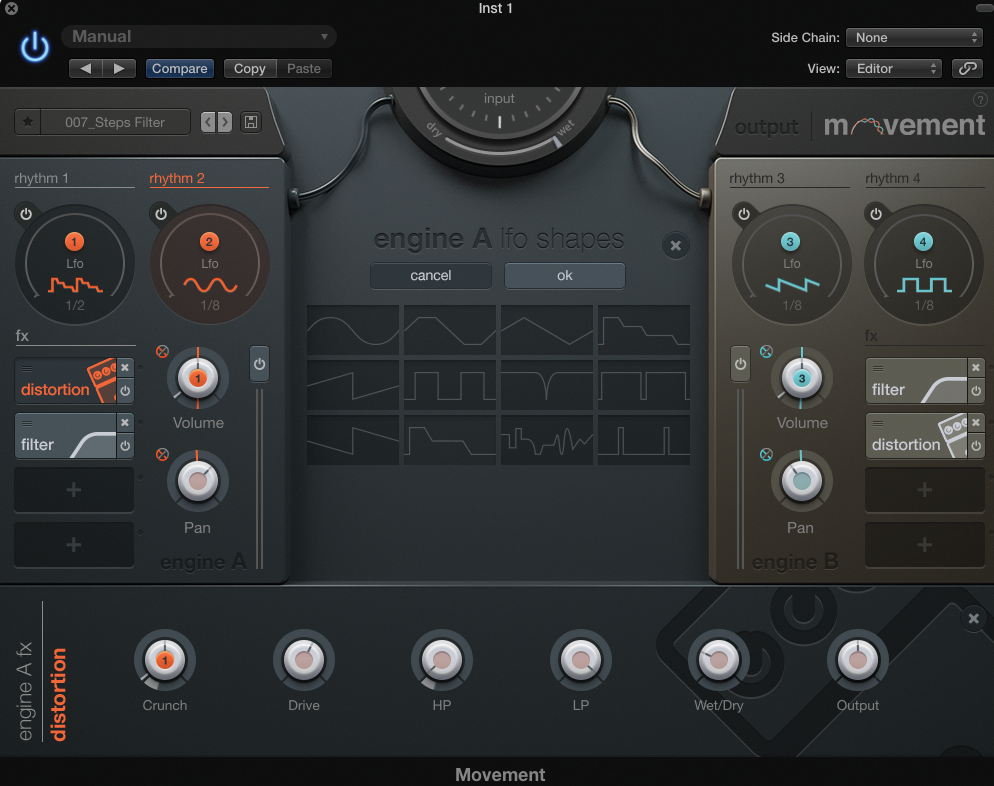This screenshot has height=786, width=994.
Task: Mark preset as favorite with the star icon
Action: click(x=28, y=122)
